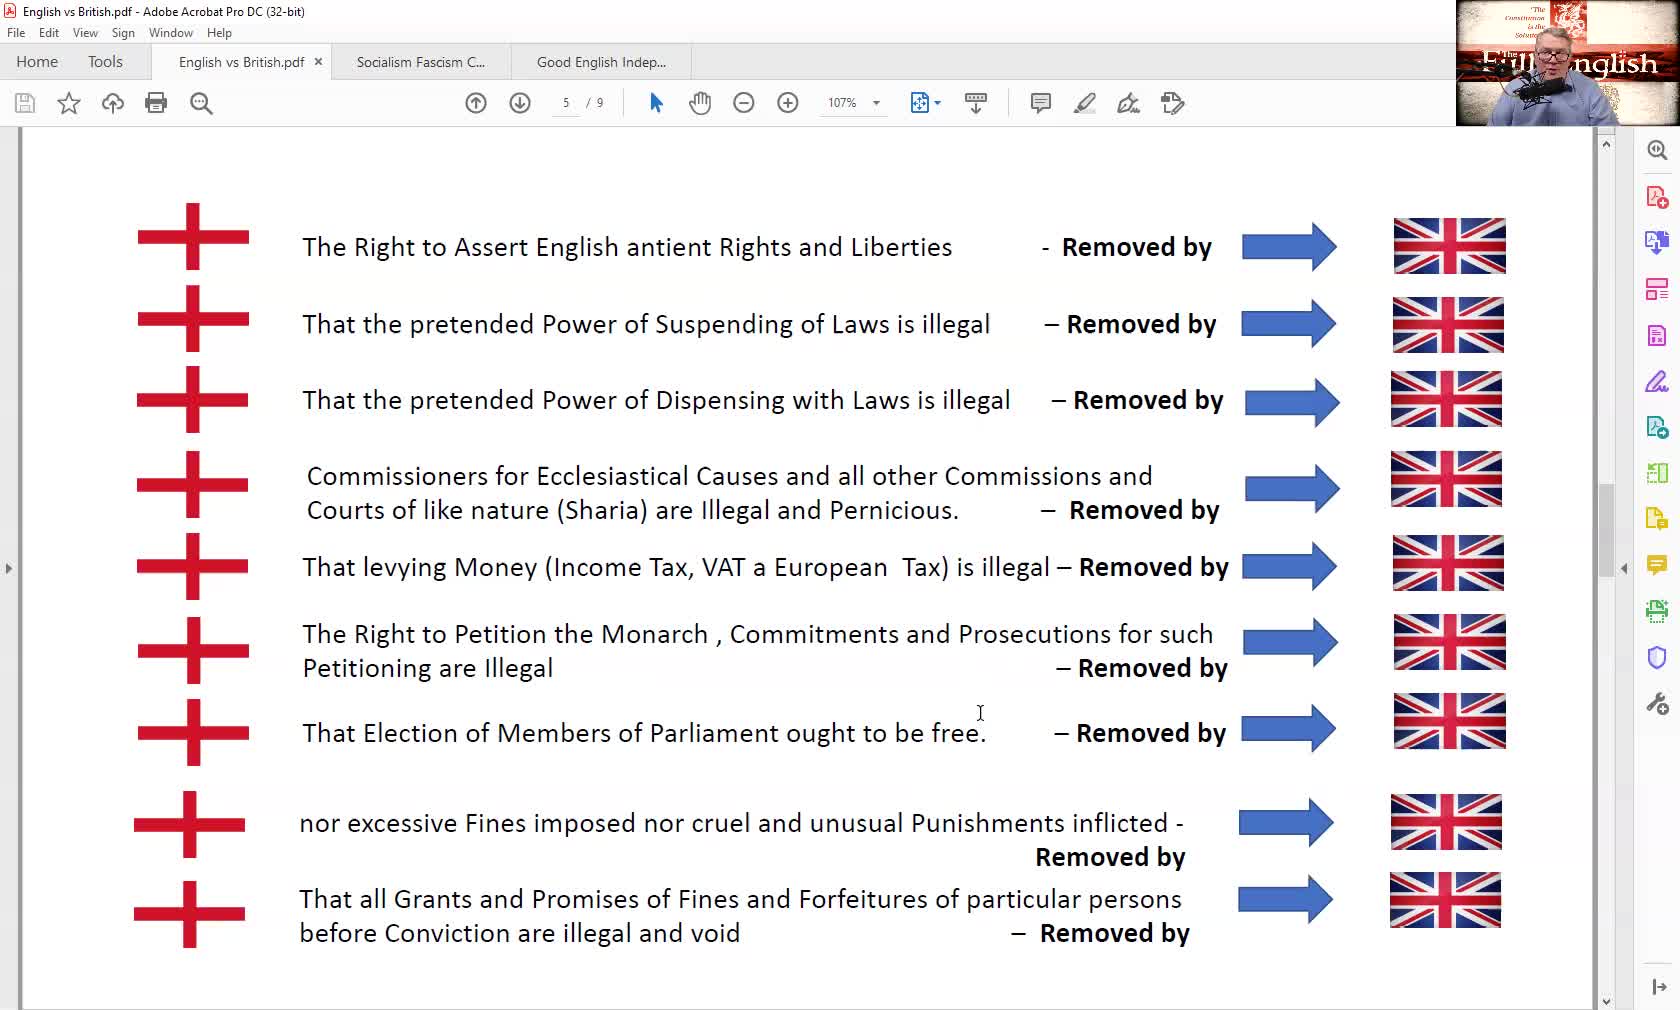Select the English vs British.pdf tab
This screenshot has height=1010, width=1680.
click(x=242, y=62)
